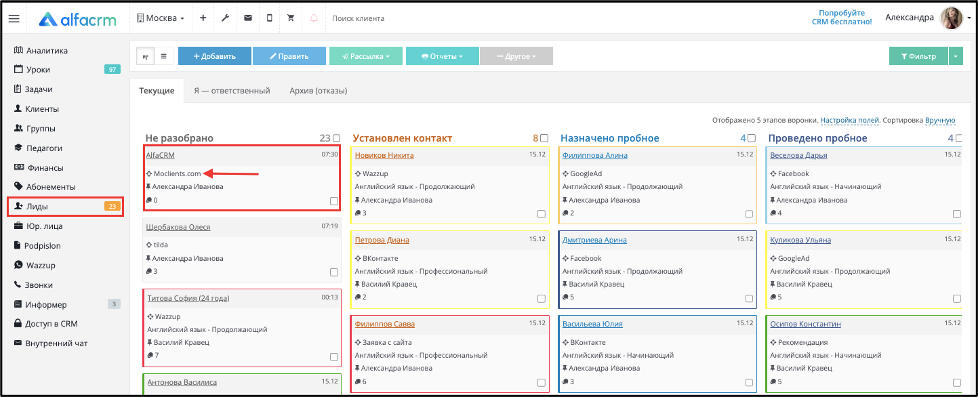This screenshot has height=397, width=979.
Task: Open the Дмитриева Арина lead
Action: pyautogui.click(x=594, y=240)
